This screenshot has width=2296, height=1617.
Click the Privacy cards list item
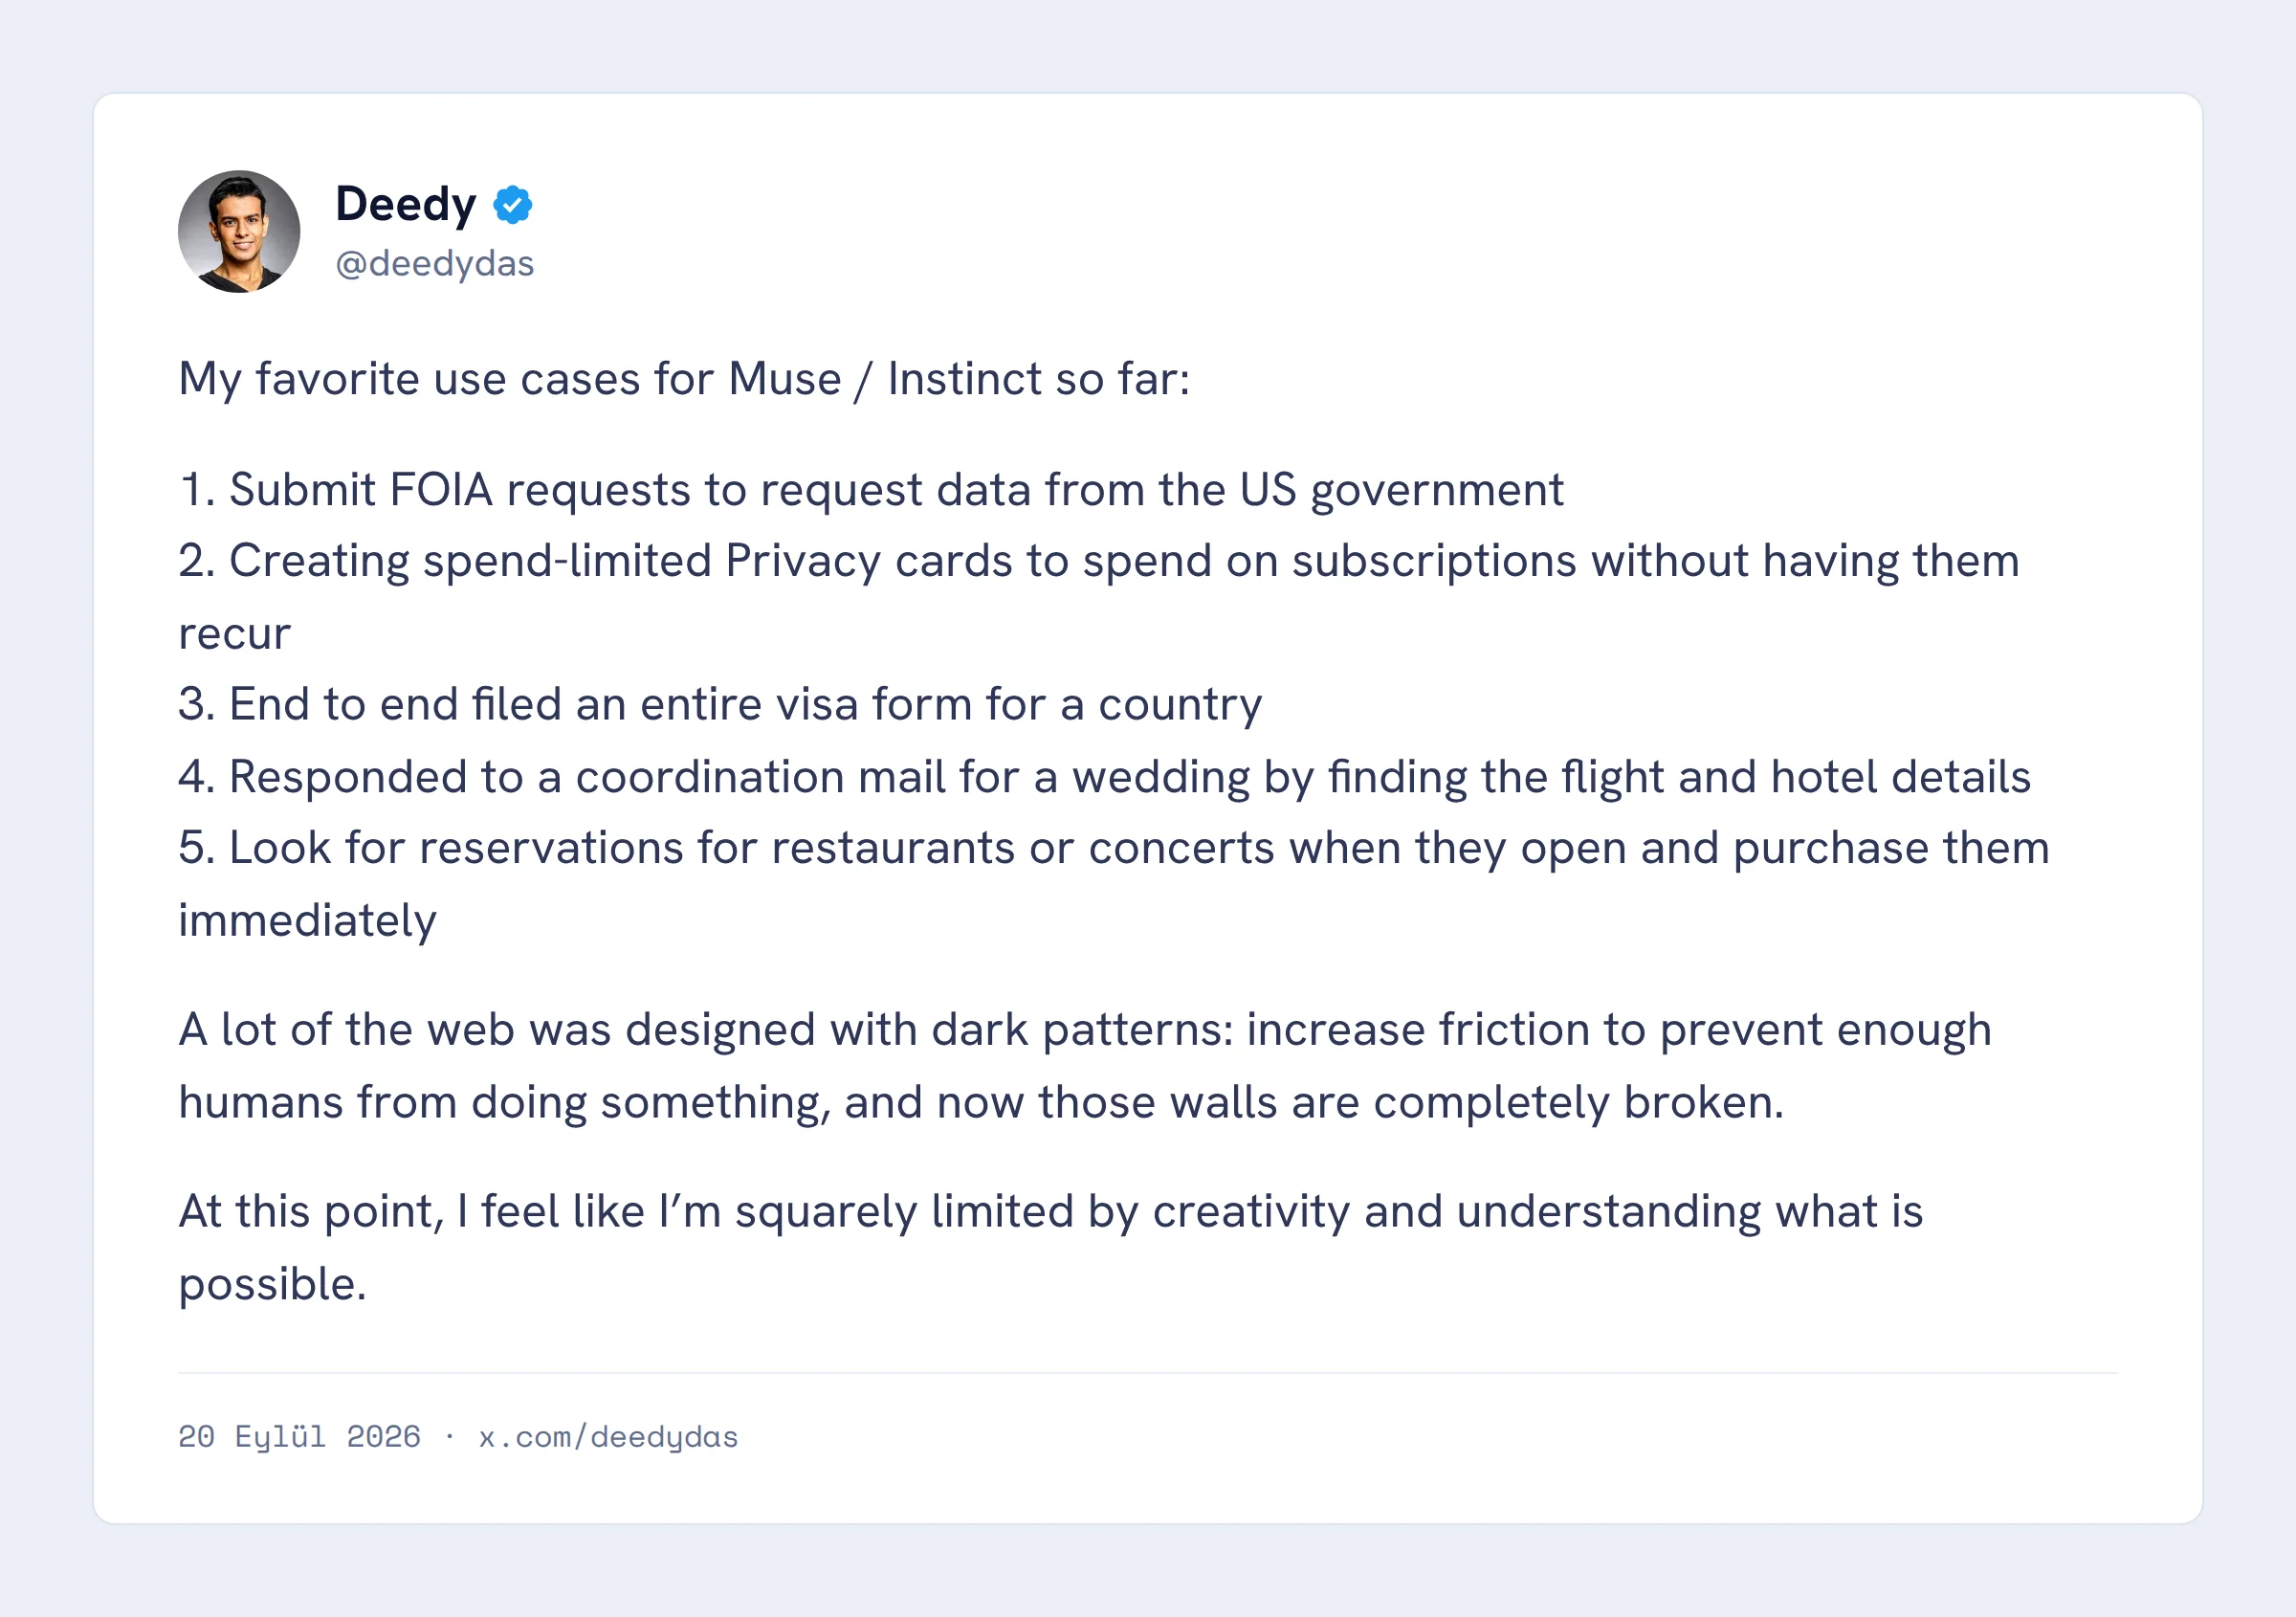pos(1099,597)
